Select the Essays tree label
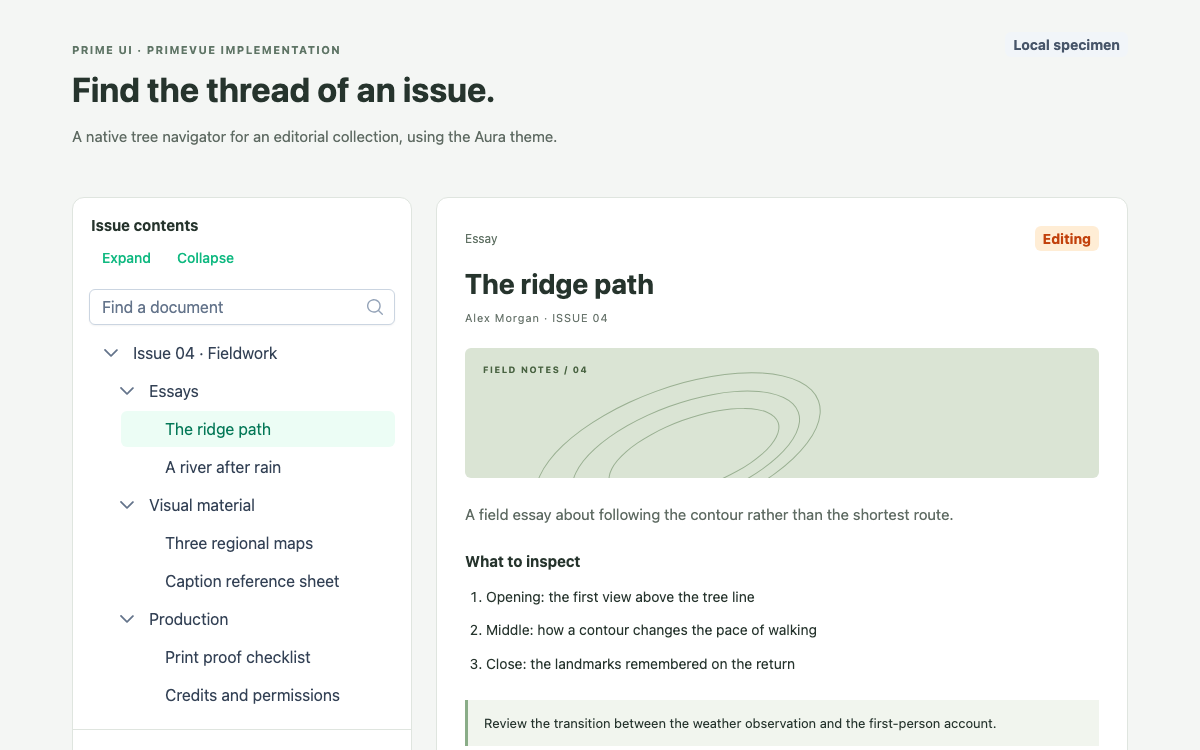Image resolution: width=1200 pixels, height=750 pixels. coord(174,391)
